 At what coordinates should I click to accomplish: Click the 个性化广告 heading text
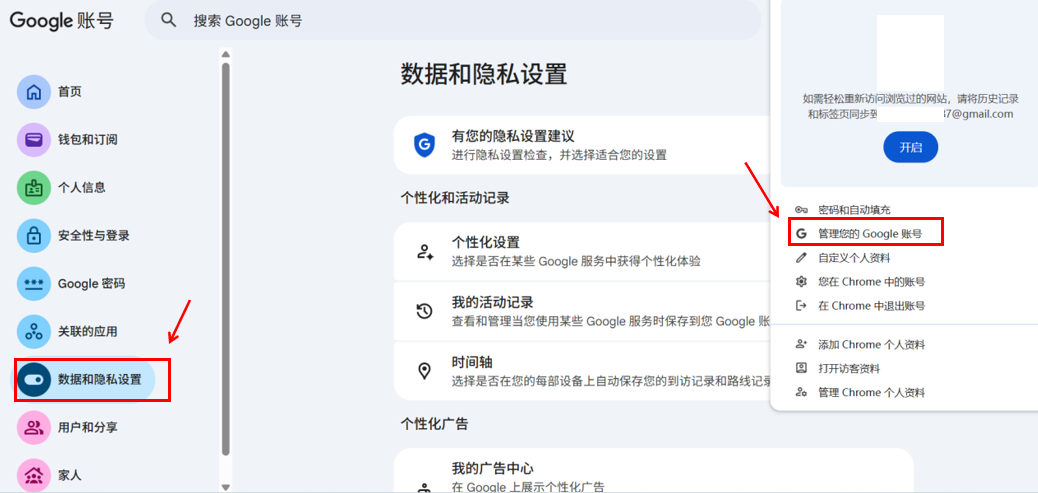click(x=434, y=424)
